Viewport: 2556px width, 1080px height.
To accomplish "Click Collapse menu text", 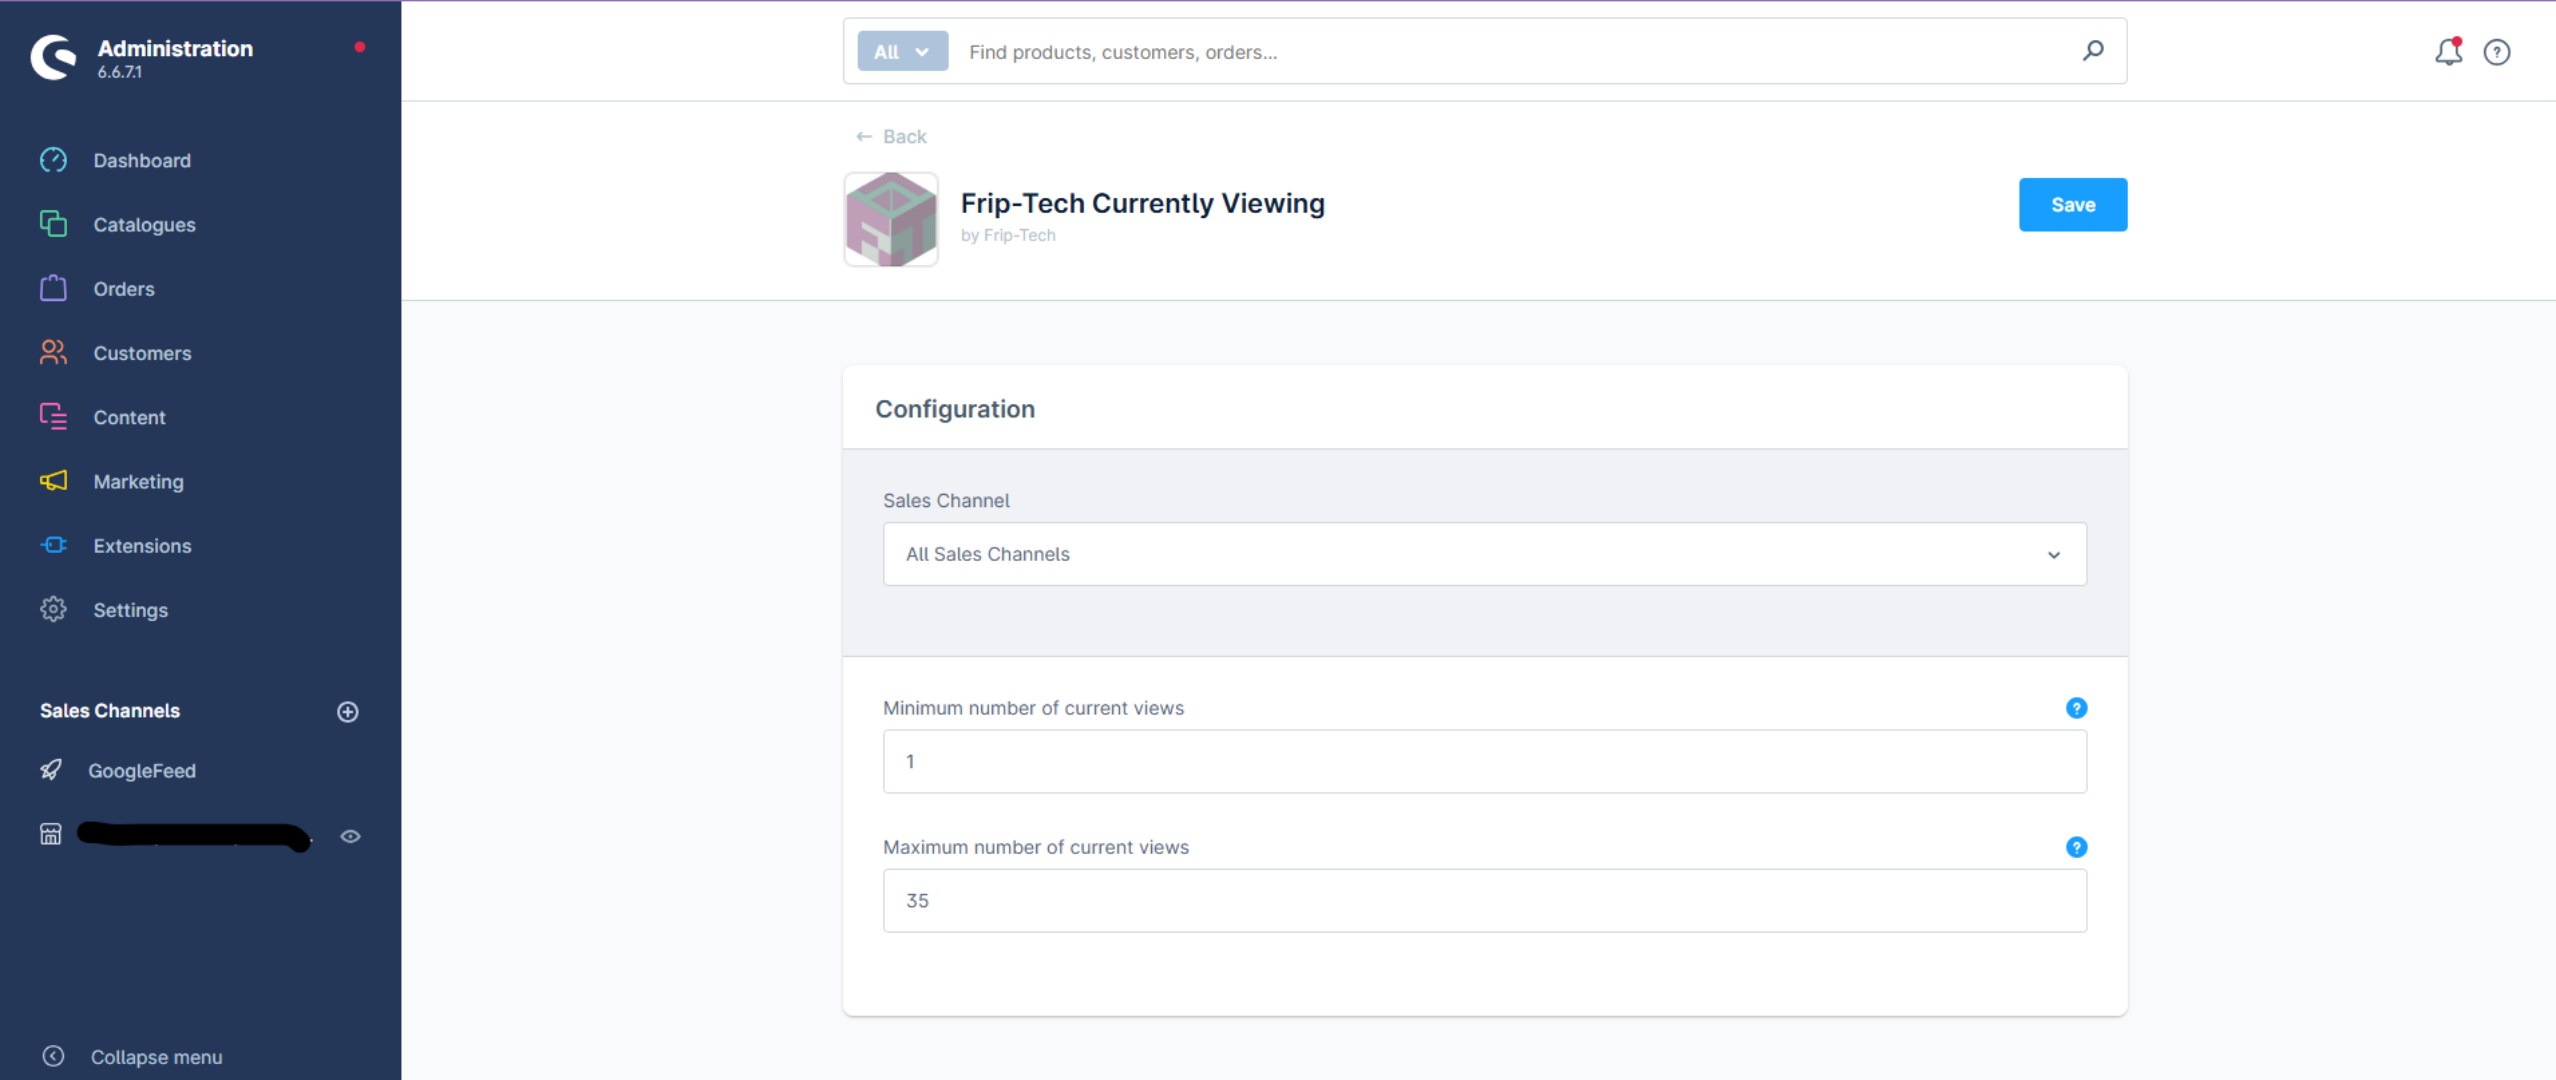I will 156,1056.
